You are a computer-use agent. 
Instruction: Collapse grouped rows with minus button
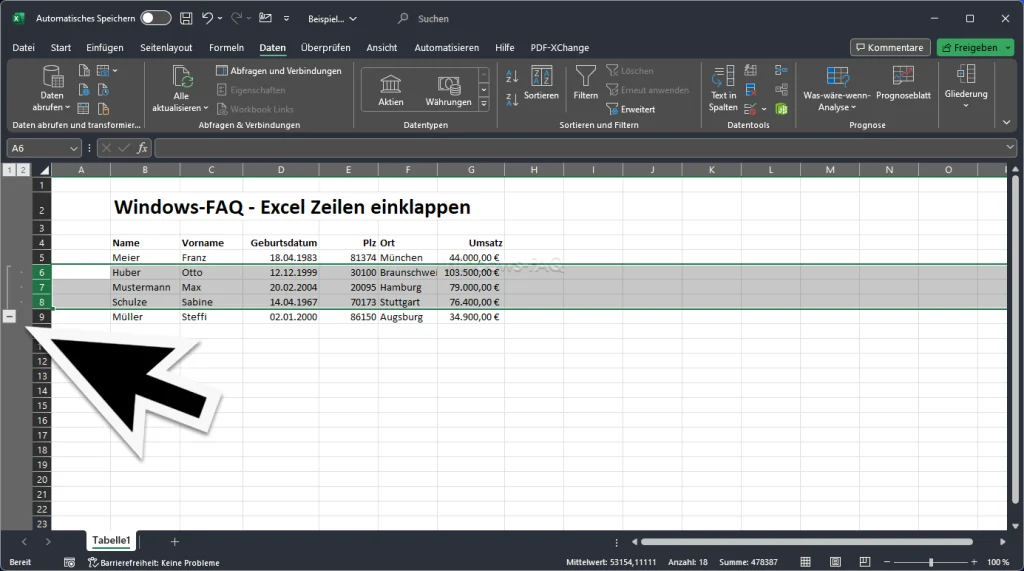click(9, 316)
